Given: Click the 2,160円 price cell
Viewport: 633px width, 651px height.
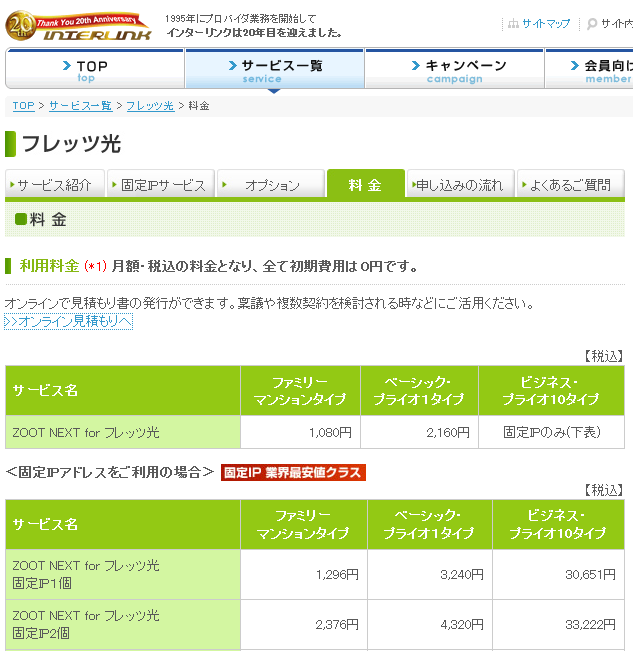Looking at the screenshot, I should coord(419,432).
